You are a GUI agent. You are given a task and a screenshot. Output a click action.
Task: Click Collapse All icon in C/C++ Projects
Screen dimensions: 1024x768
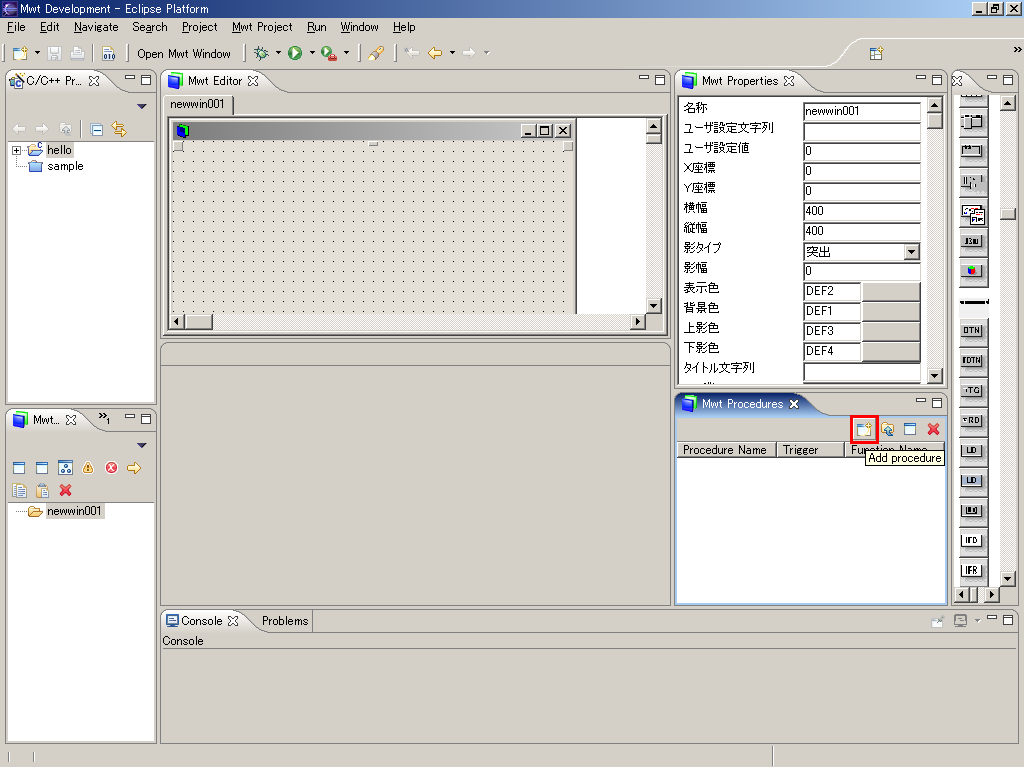tap(97, 129)
